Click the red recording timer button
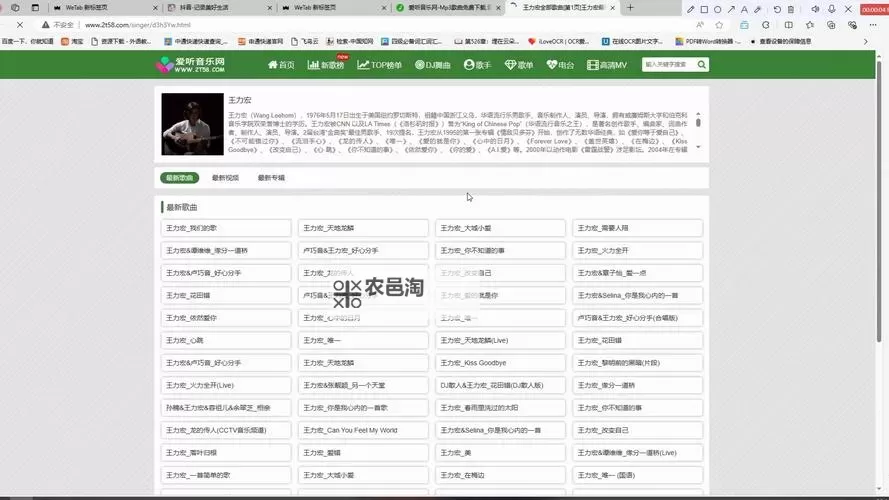 pyautogui.click(x=874, y=9)
